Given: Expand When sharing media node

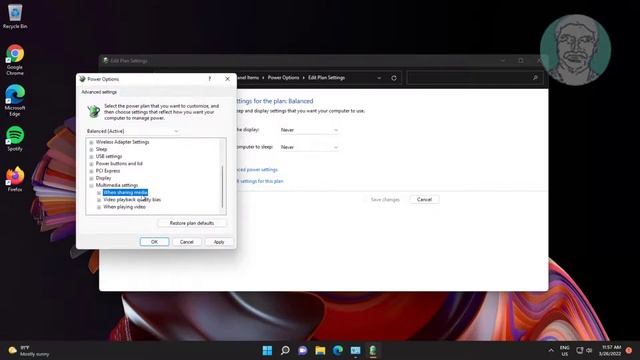Looking at the screenshot, I should (x=99, y=193).
